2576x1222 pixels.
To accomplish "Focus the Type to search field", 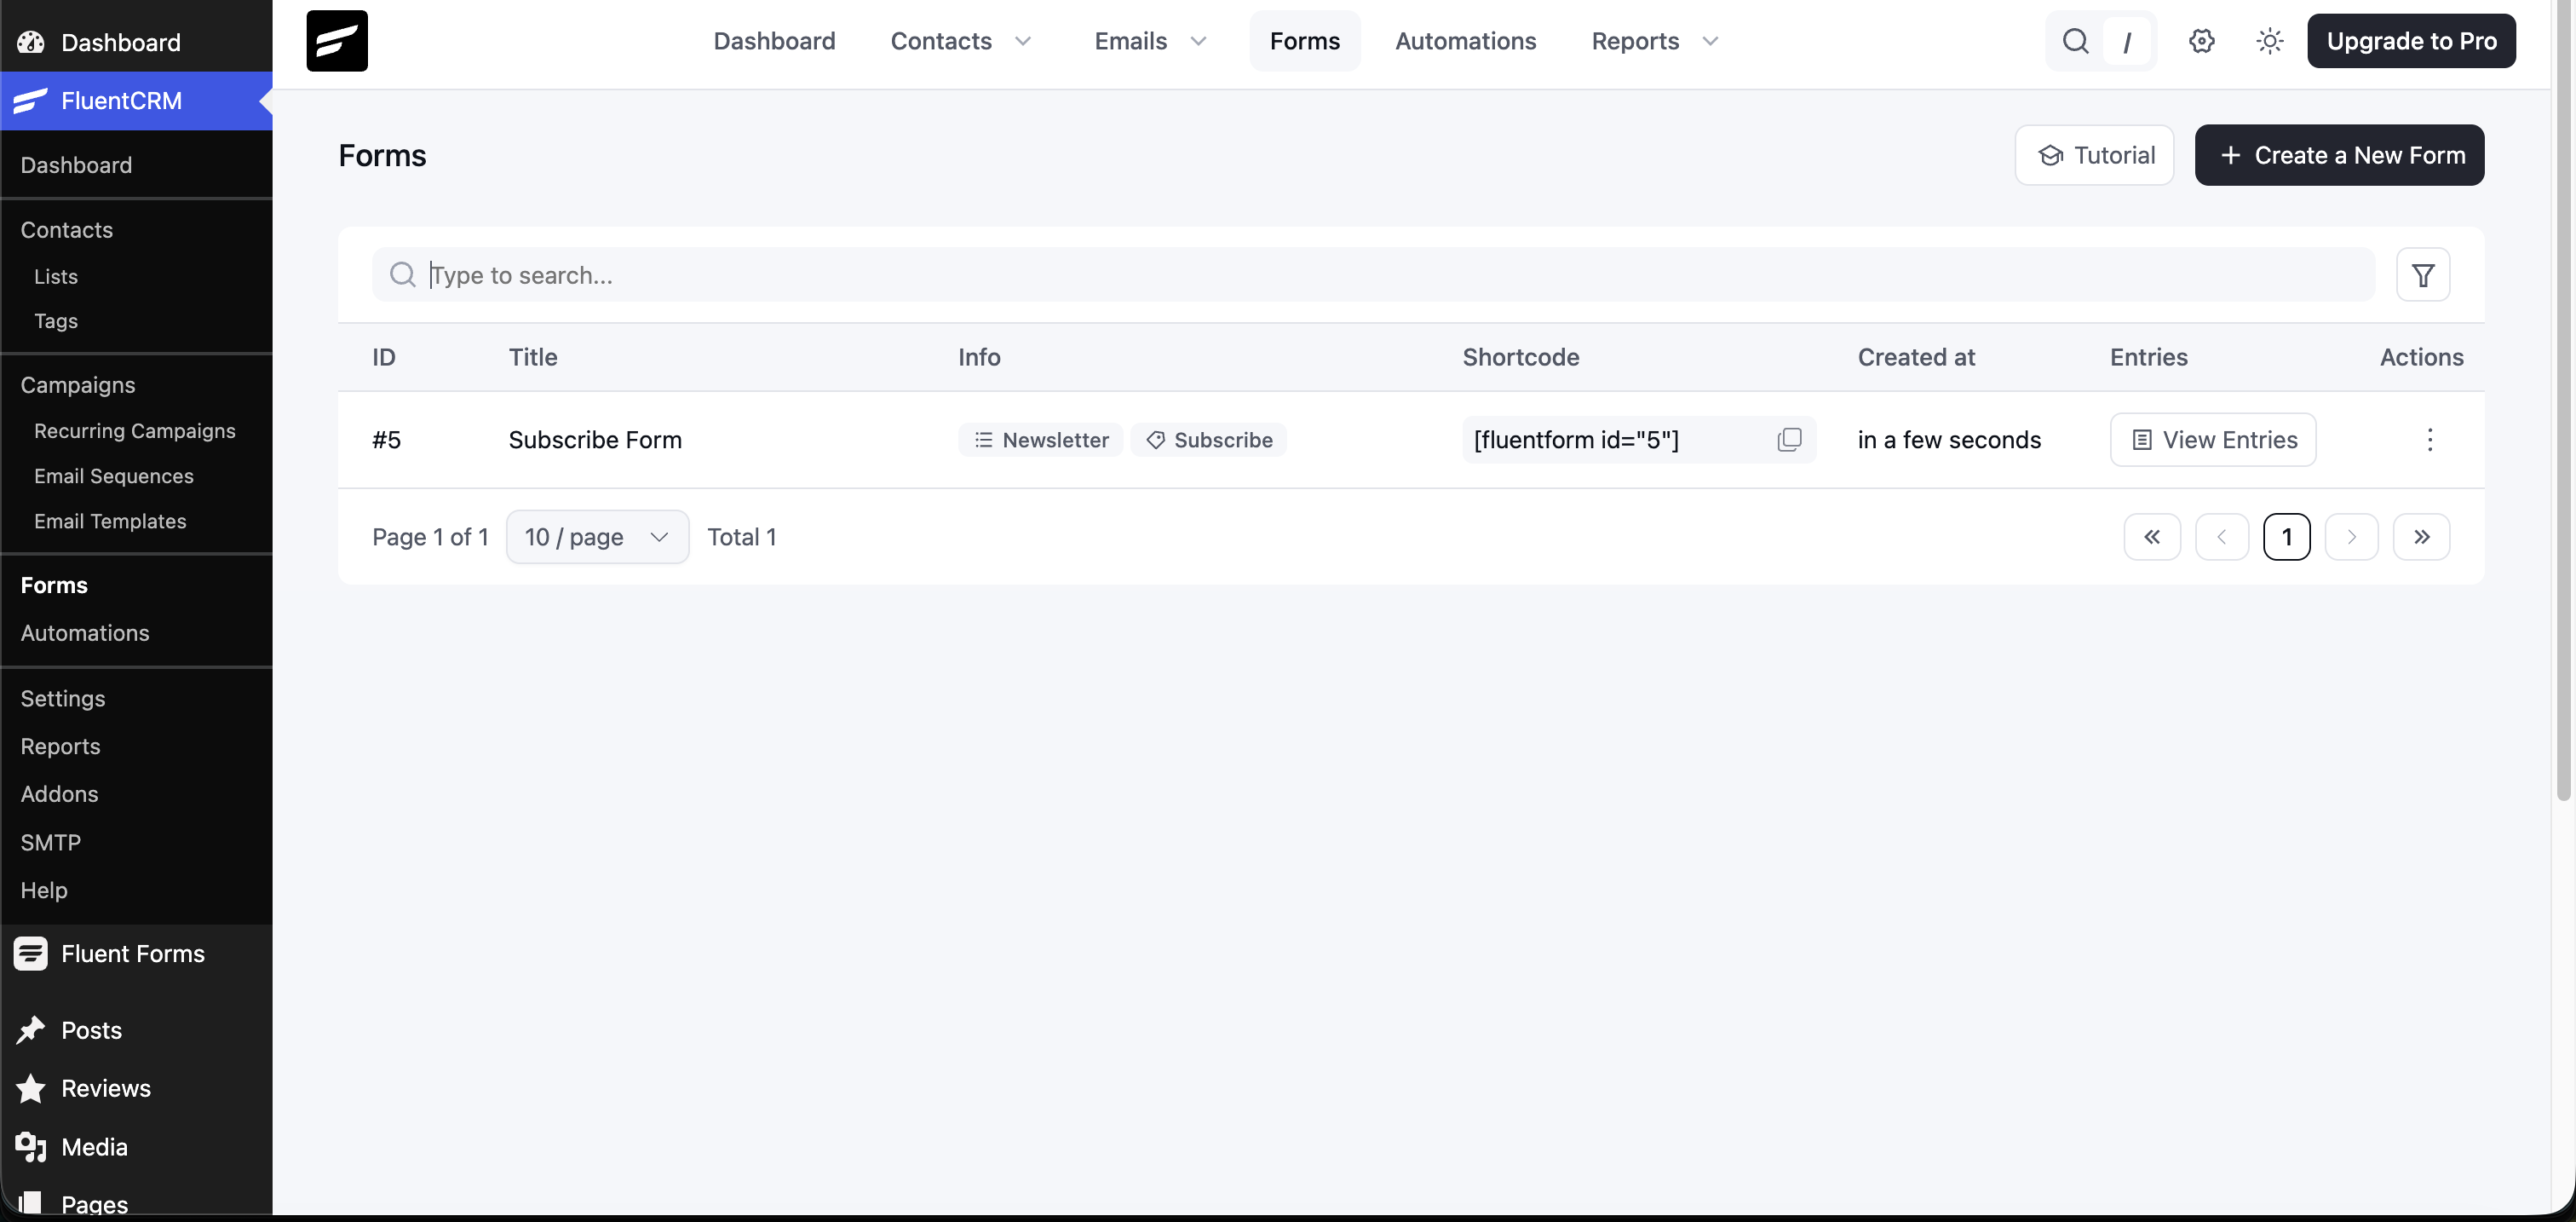I will 1374,275.
